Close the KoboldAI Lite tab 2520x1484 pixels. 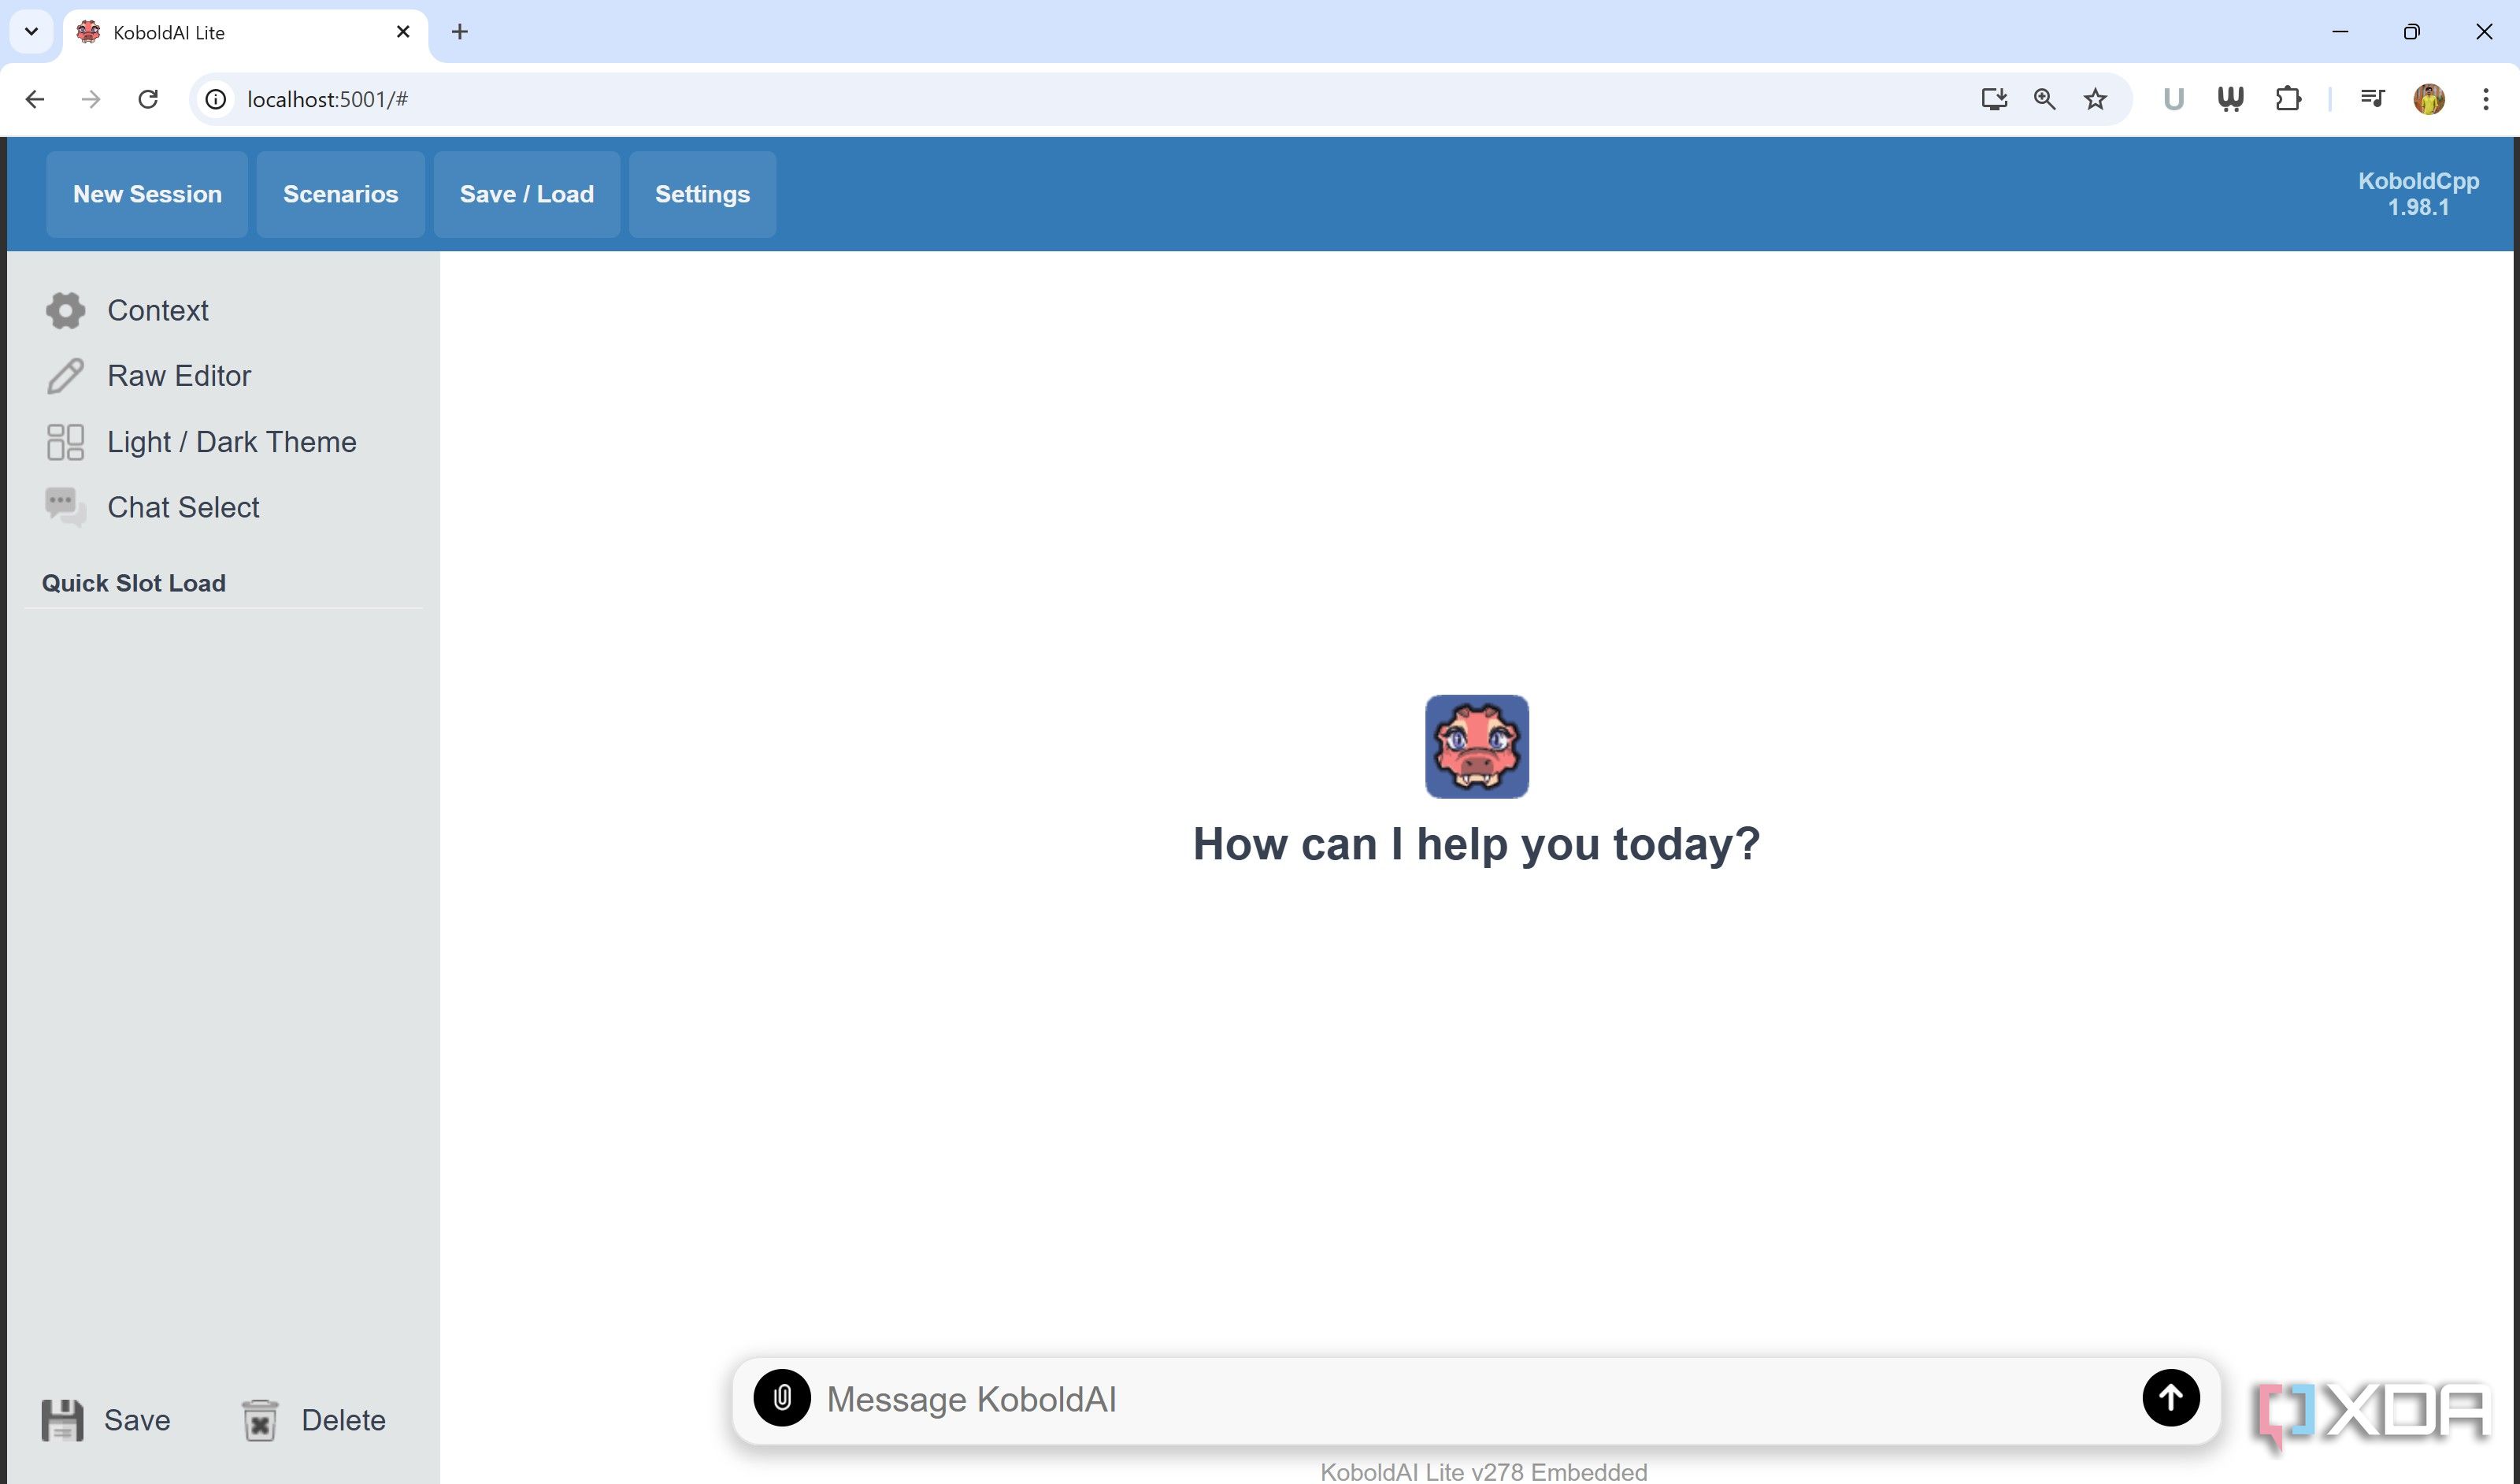tap(403, 32)
